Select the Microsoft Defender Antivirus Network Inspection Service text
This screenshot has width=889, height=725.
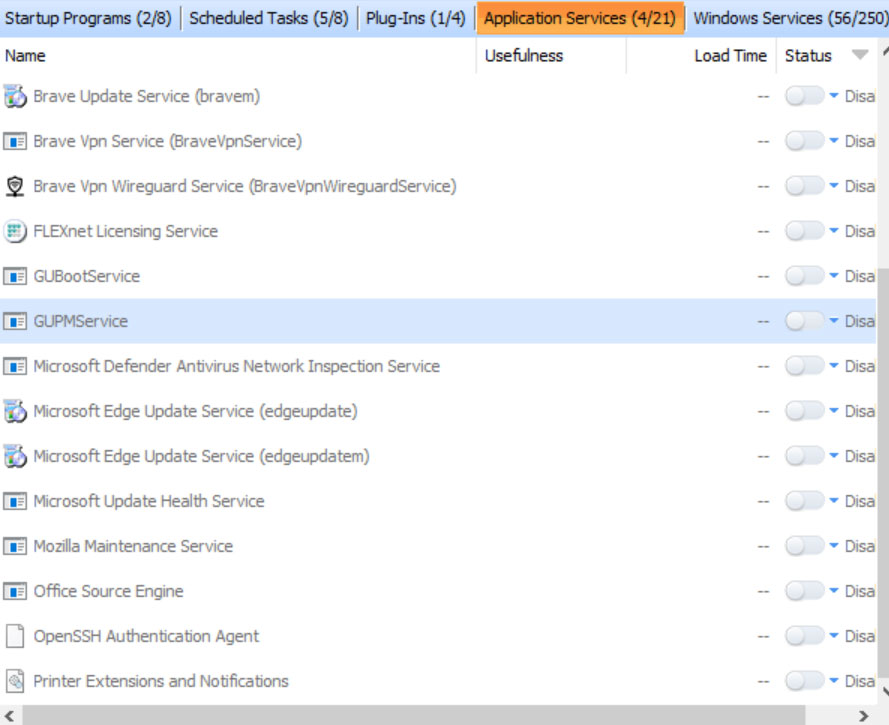[x=236, y=366]
